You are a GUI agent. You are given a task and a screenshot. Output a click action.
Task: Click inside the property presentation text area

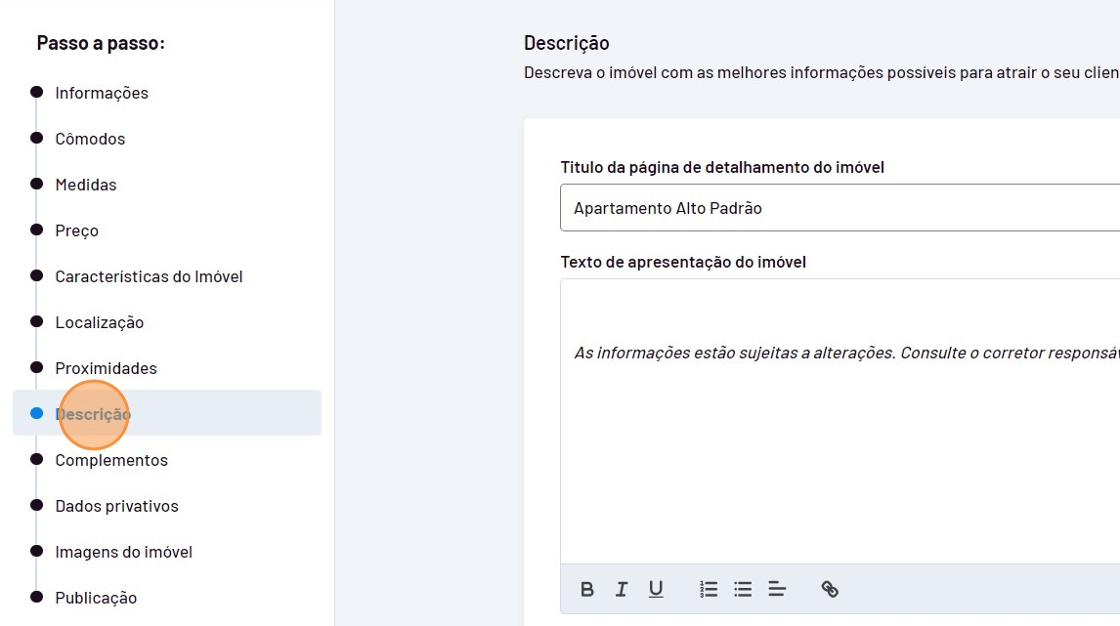tap(840, 450)
